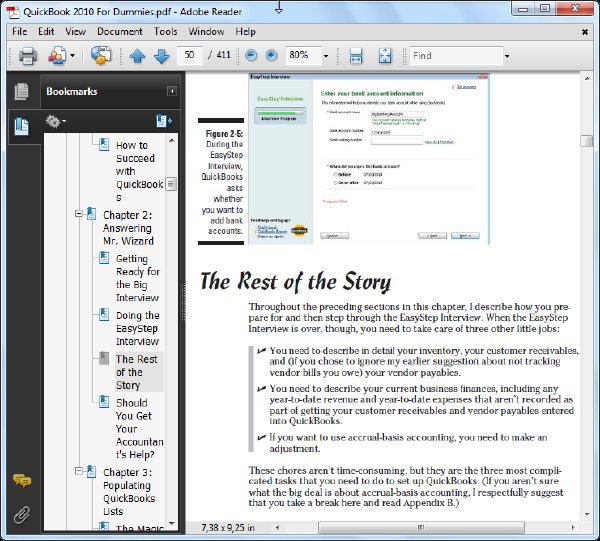Click the page number field showing 50

click(x=189, y=55)
